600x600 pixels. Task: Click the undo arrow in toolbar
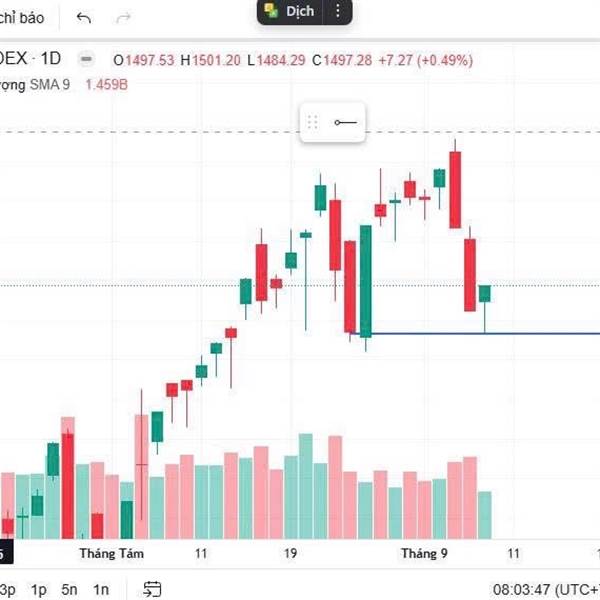[84, 18]
